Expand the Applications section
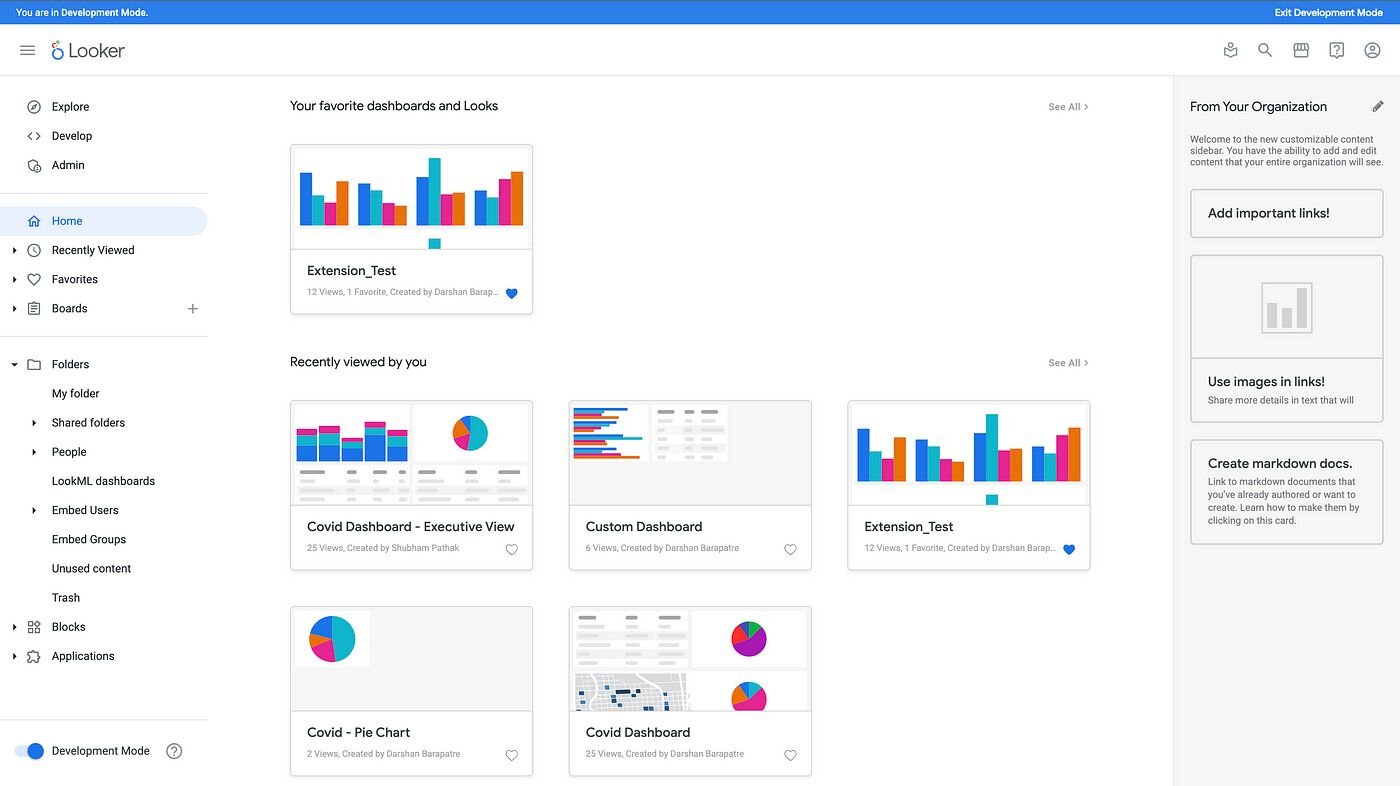 click(14, 656)
